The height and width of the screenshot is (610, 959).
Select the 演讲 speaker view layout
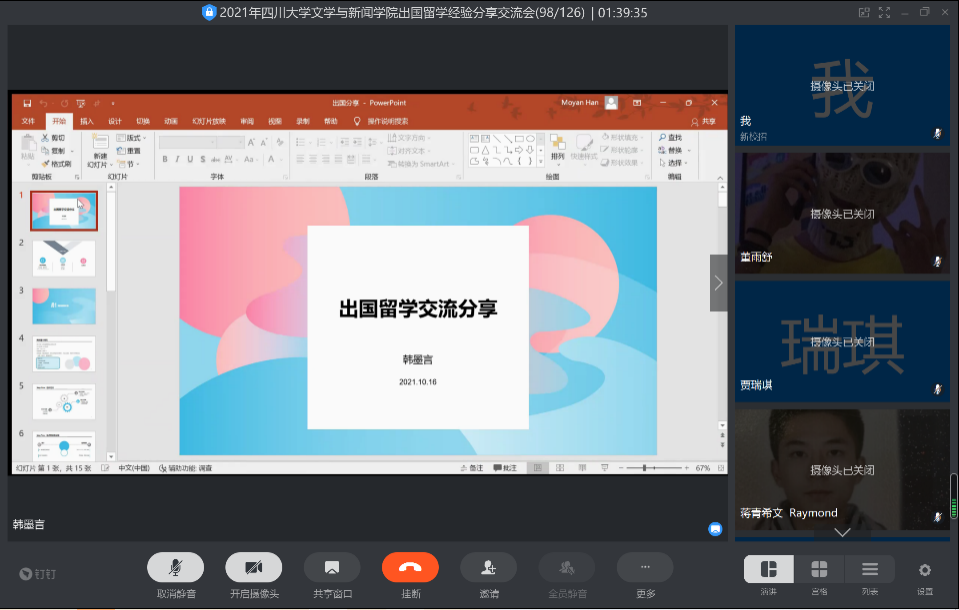tap(769, 569)
